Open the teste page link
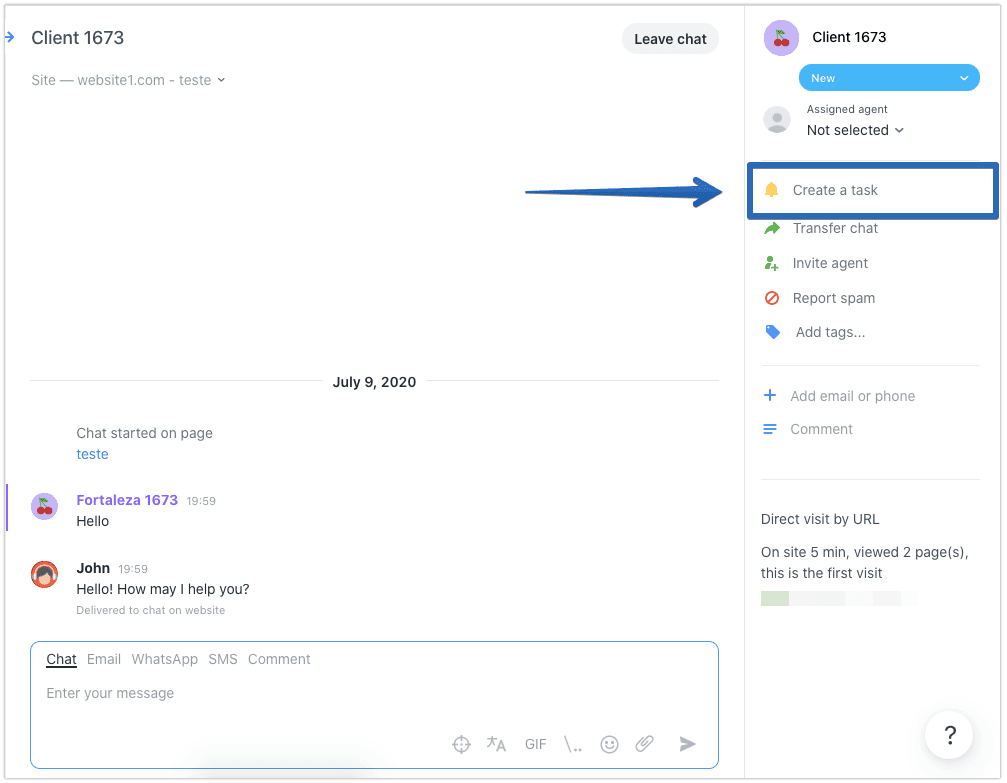 tap(92, 454)
